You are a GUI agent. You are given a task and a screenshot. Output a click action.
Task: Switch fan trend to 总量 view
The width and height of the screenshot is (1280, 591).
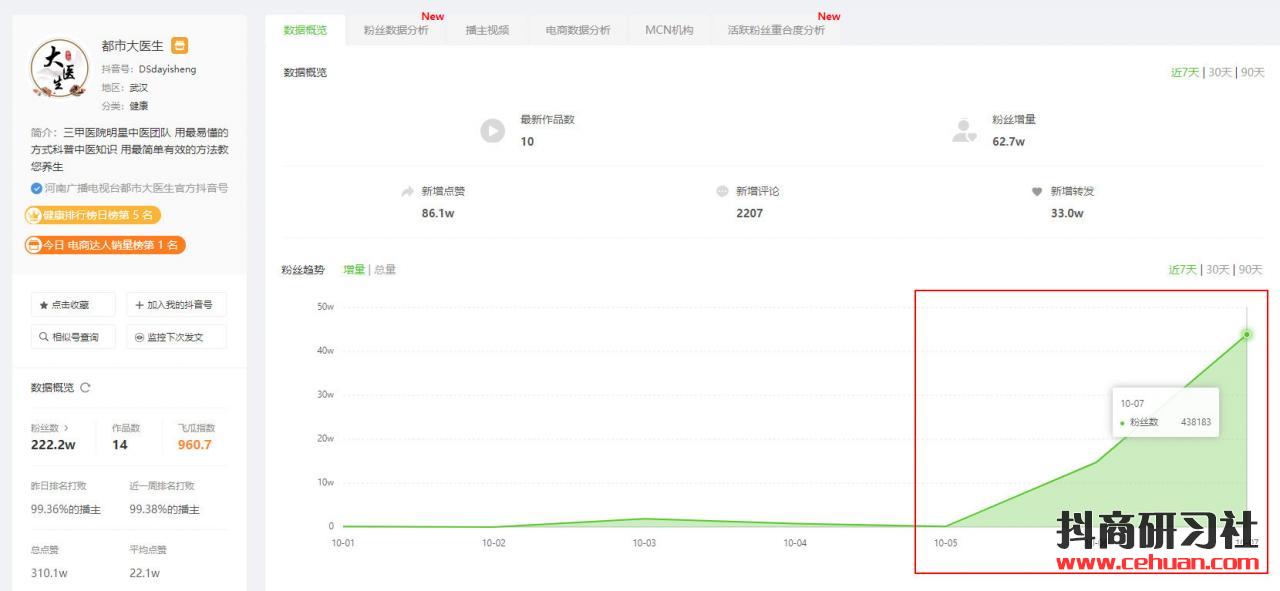click(x=385, y=270)
